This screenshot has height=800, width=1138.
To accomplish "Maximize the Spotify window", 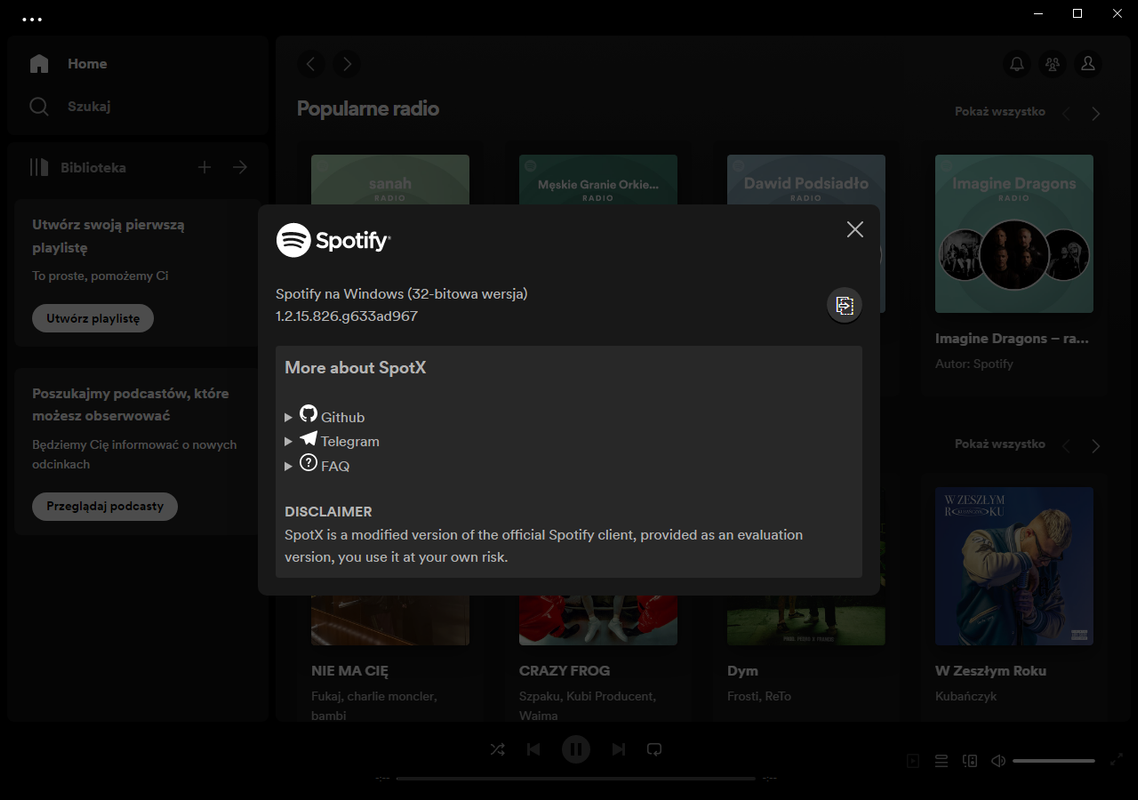I will pyautogui.click(x=1077, y=13).
